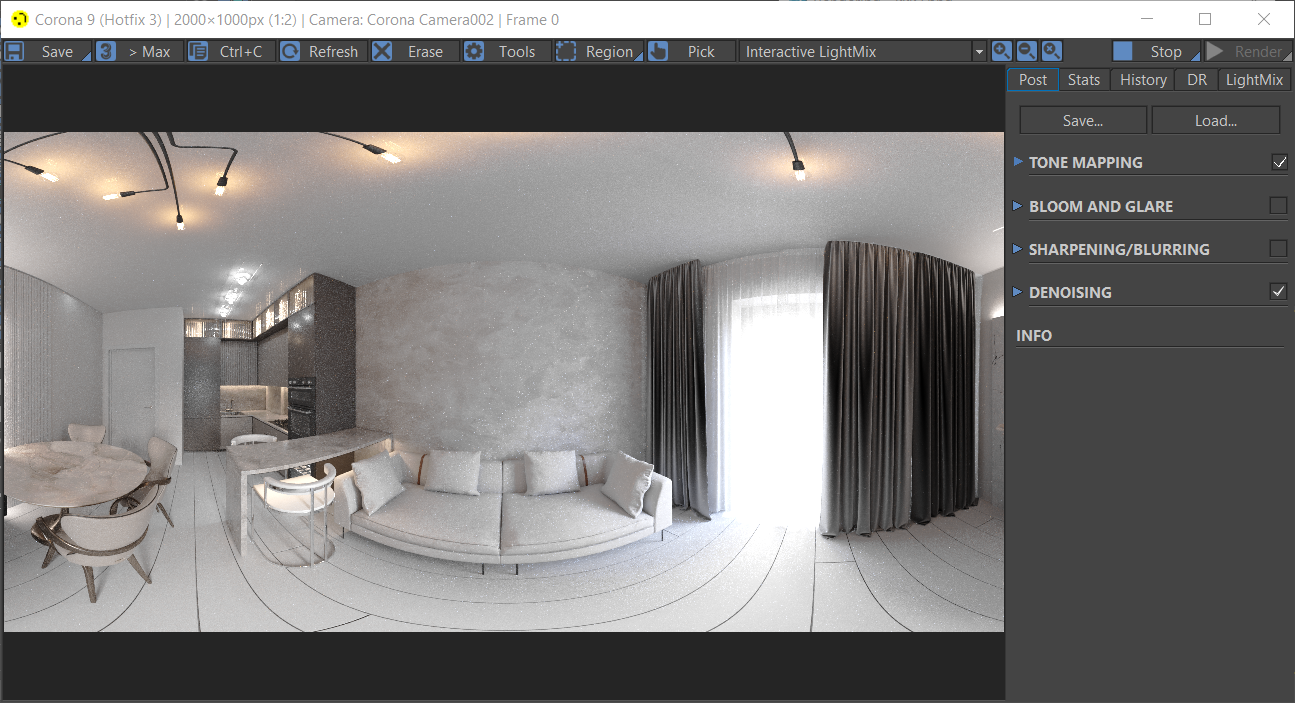
Task: Expand the Denoising section
Action: click(x=1018, y=292)
